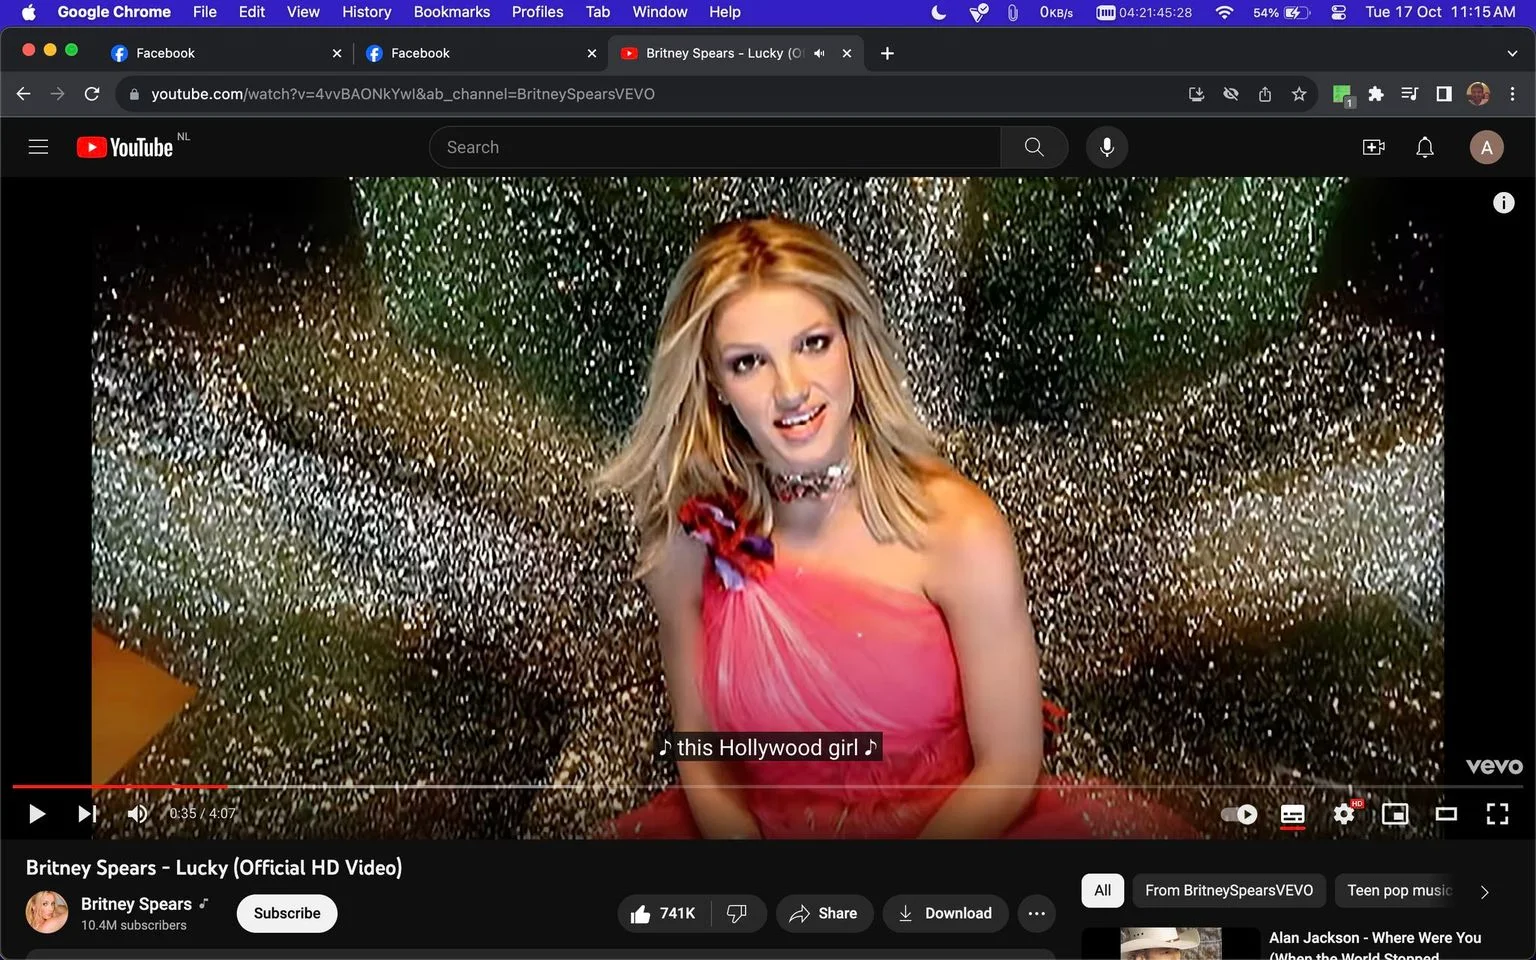Toggle Do Not Disturb moon icon
The height and width of the screenshot is (960, 1536).
point(939,12)
